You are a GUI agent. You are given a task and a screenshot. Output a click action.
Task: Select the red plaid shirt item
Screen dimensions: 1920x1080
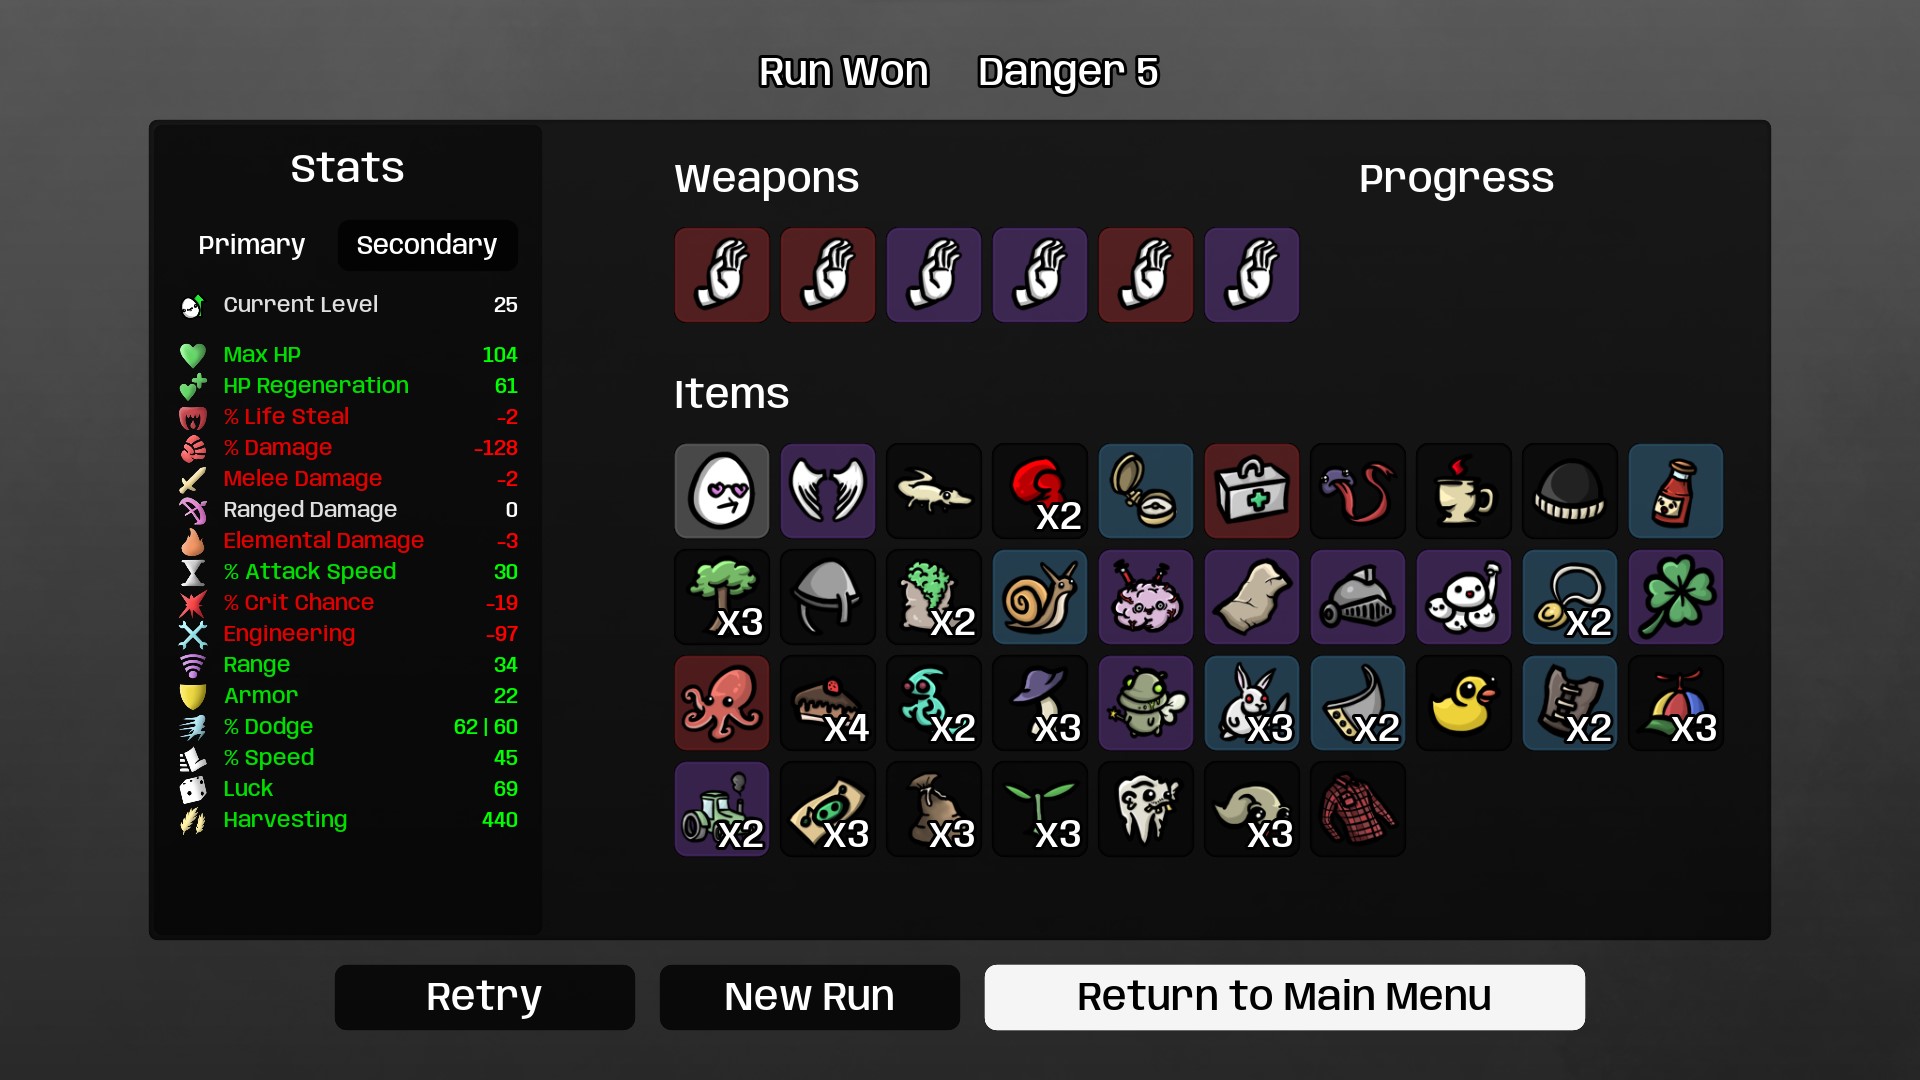click(1357, 809)
